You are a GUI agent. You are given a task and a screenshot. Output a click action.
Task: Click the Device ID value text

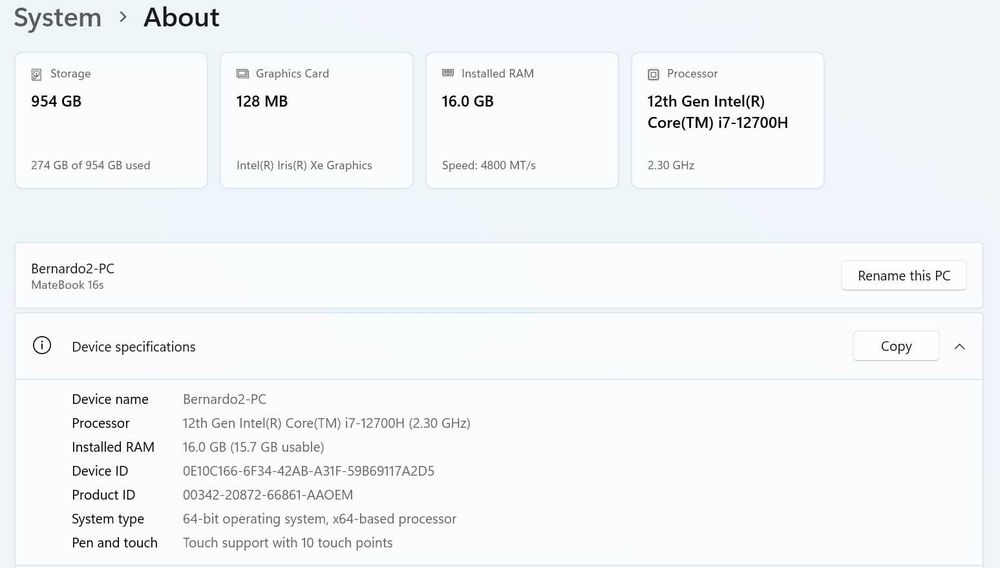click(308, 471)
